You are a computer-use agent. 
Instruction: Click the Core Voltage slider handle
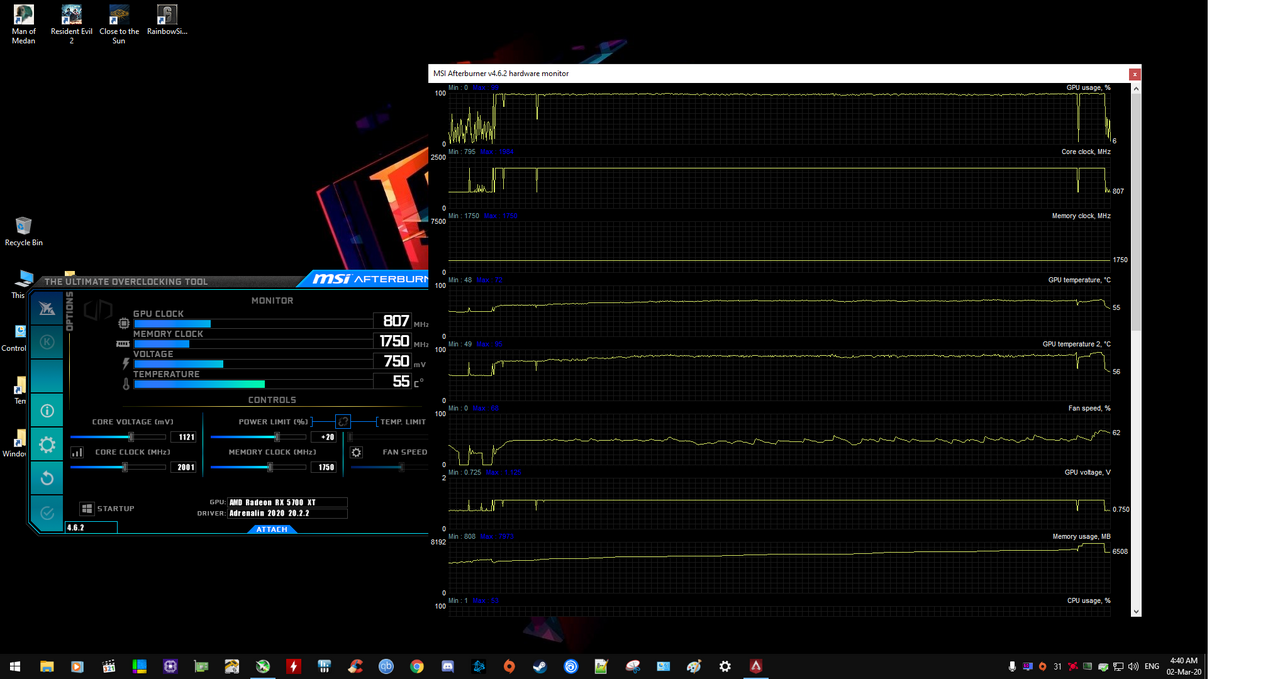(x=131, y=437)
